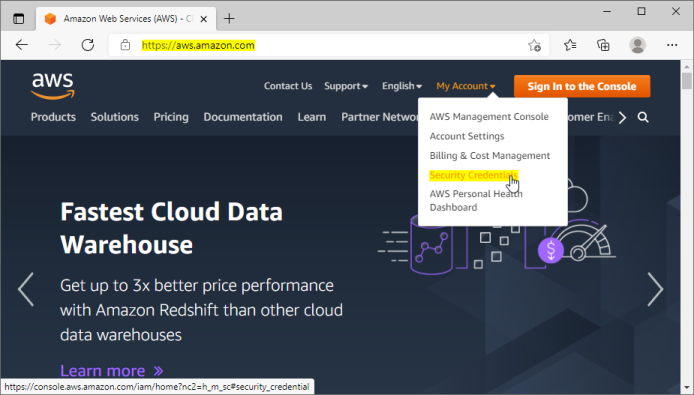Open the tab actions menu icon
This screenshot has height=395, width=694.
pyautogui.click(x=19, y=19)
